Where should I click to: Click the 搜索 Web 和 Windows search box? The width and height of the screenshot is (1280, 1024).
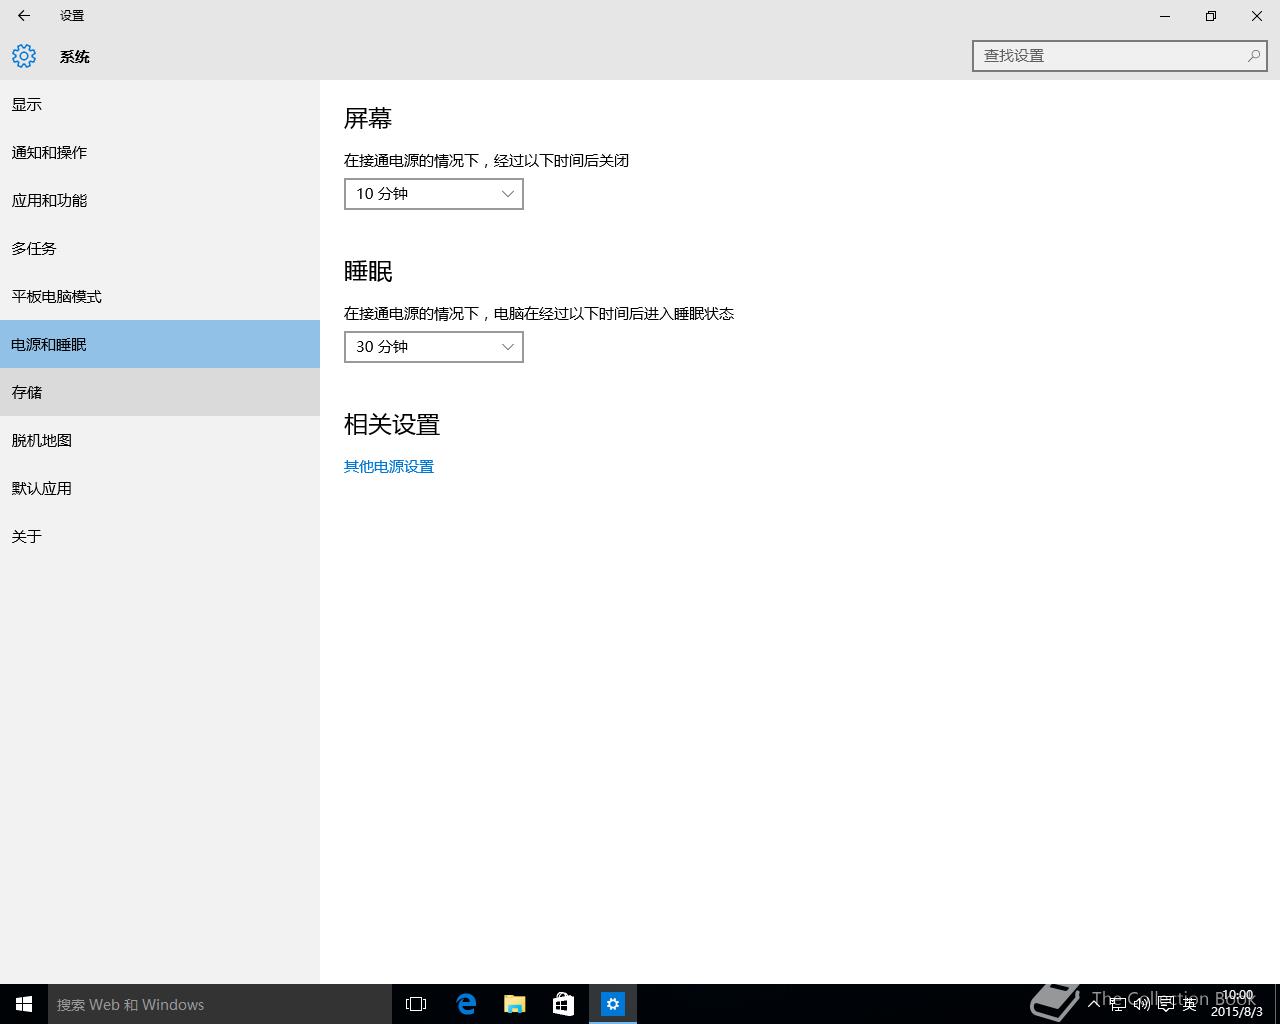click(220, 1004)
